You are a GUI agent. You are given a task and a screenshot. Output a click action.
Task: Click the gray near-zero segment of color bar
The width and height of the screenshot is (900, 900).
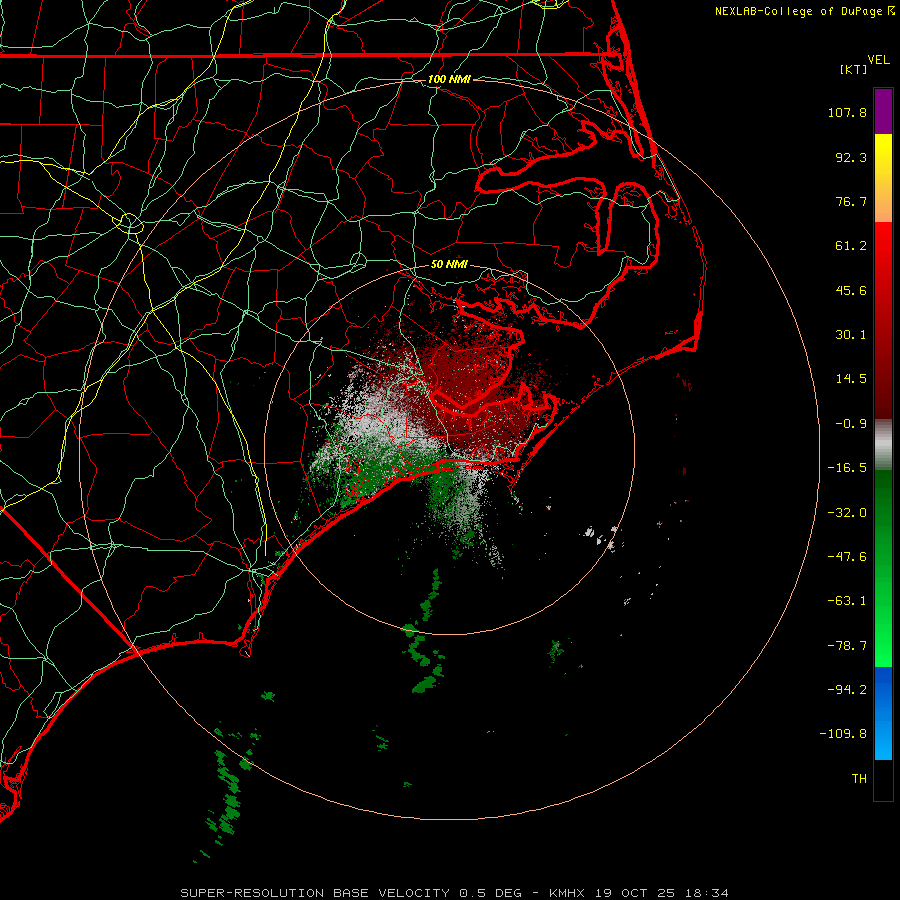883,445
